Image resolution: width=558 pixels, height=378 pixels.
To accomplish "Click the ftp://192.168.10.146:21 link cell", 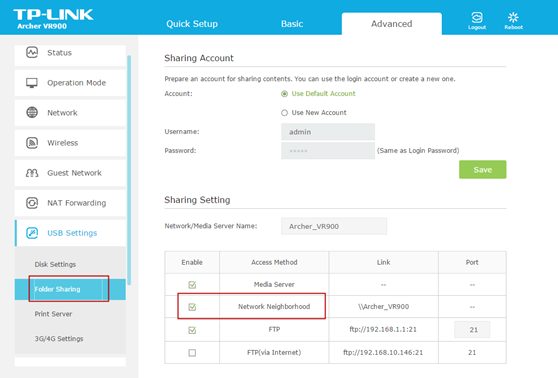I will [x=383, y=352].
